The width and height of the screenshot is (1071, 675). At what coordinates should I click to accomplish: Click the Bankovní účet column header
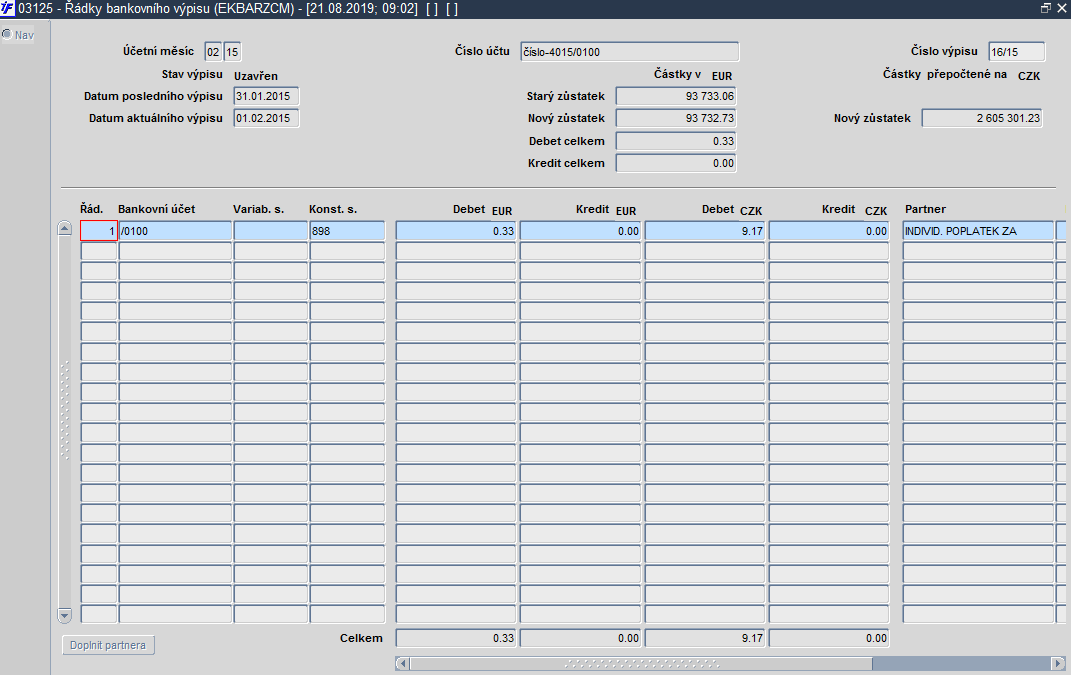pyautogui.click(x=156, y=209)
